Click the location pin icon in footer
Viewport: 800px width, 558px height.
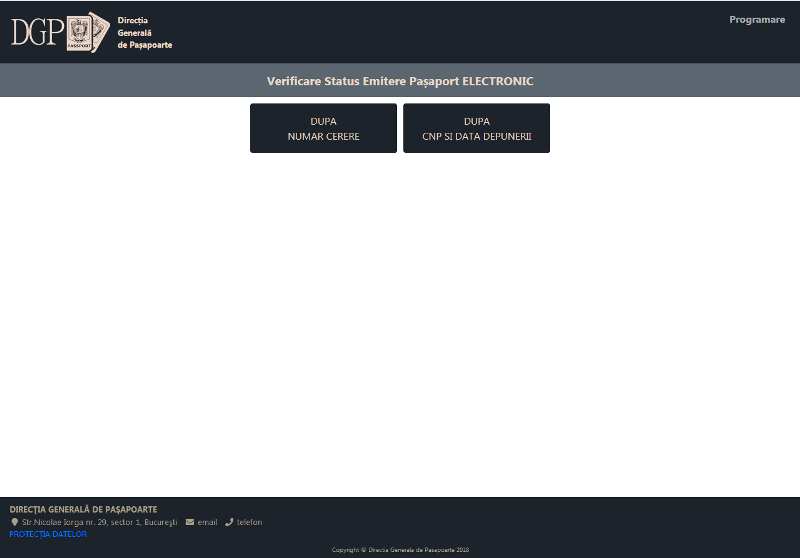15,522
